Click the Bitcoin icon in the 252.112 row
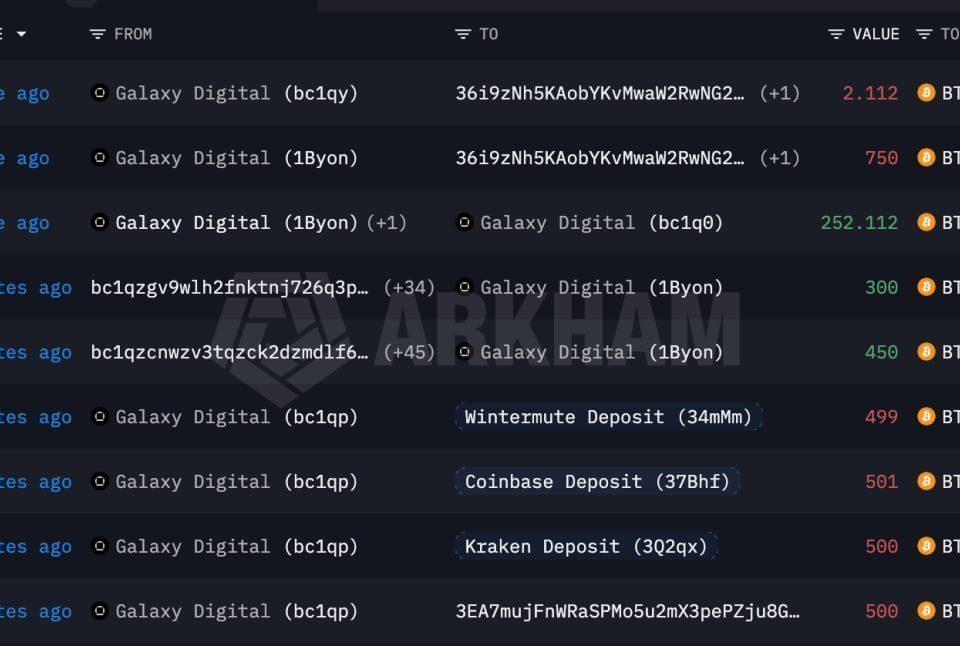960x646 pixels. pos(926,222)
